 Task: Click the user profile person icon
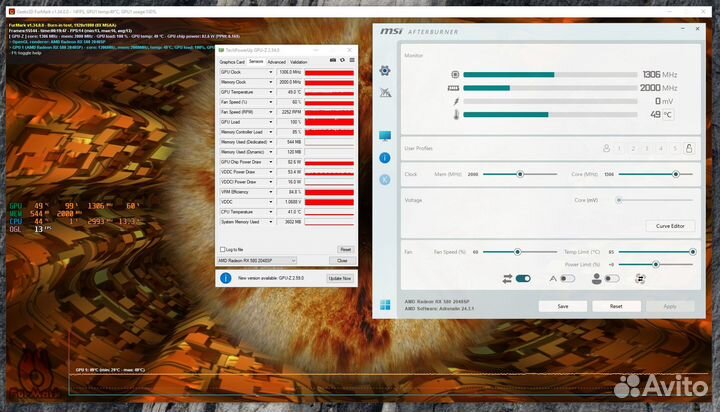[x=606, y=148]
